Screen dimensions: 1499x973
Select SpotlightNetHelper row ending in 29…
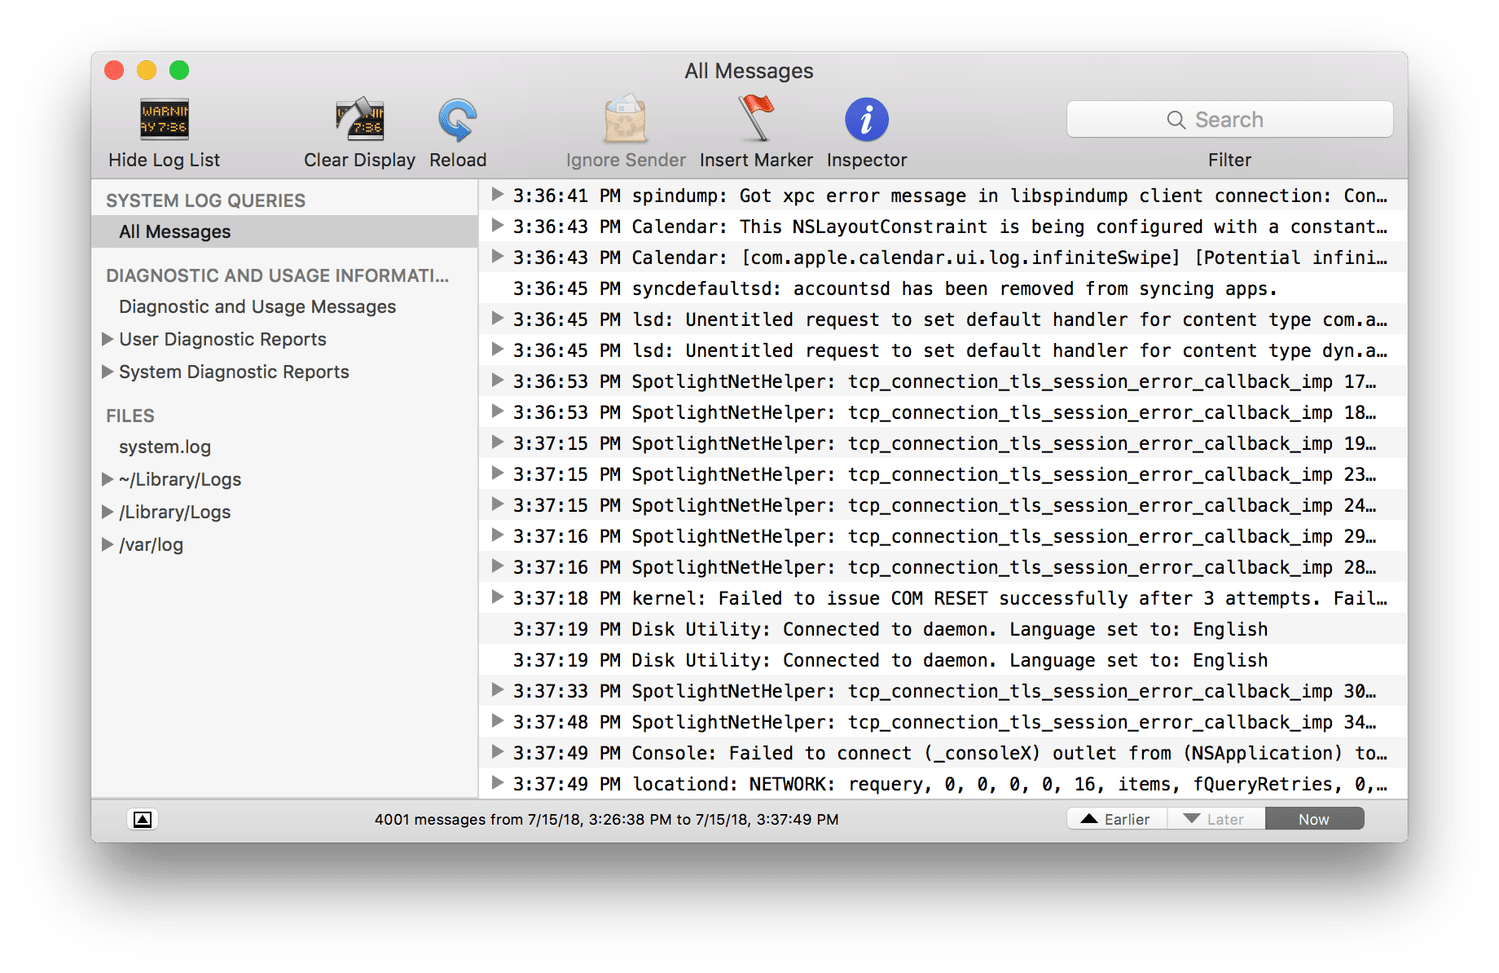pos(943,537)
